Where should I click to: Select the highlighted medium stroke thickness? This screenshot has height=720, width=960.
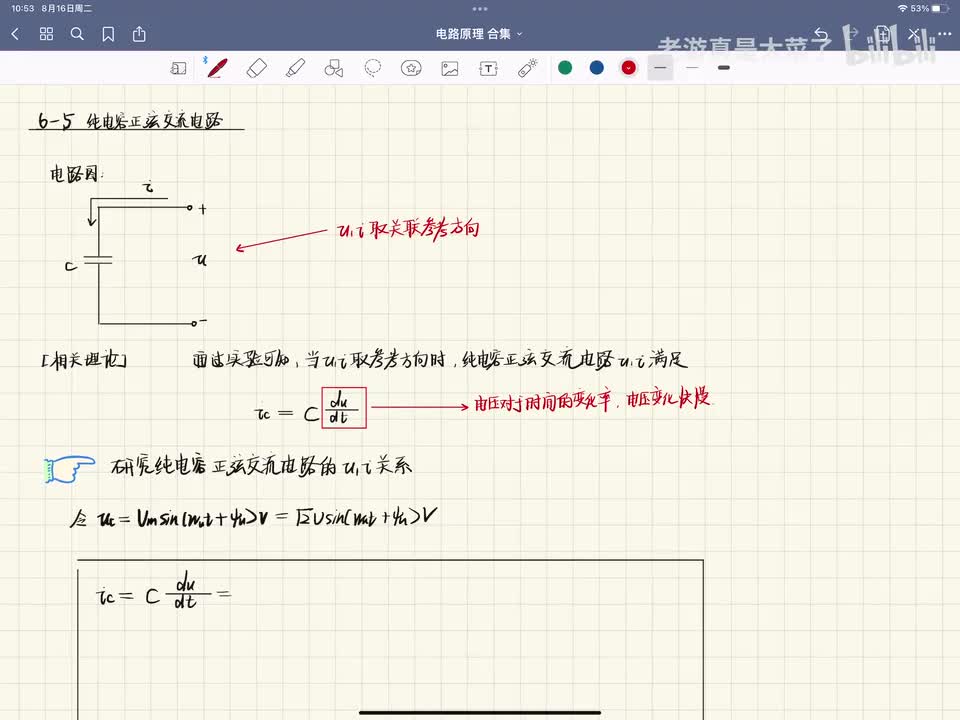[x=661, y=67]
